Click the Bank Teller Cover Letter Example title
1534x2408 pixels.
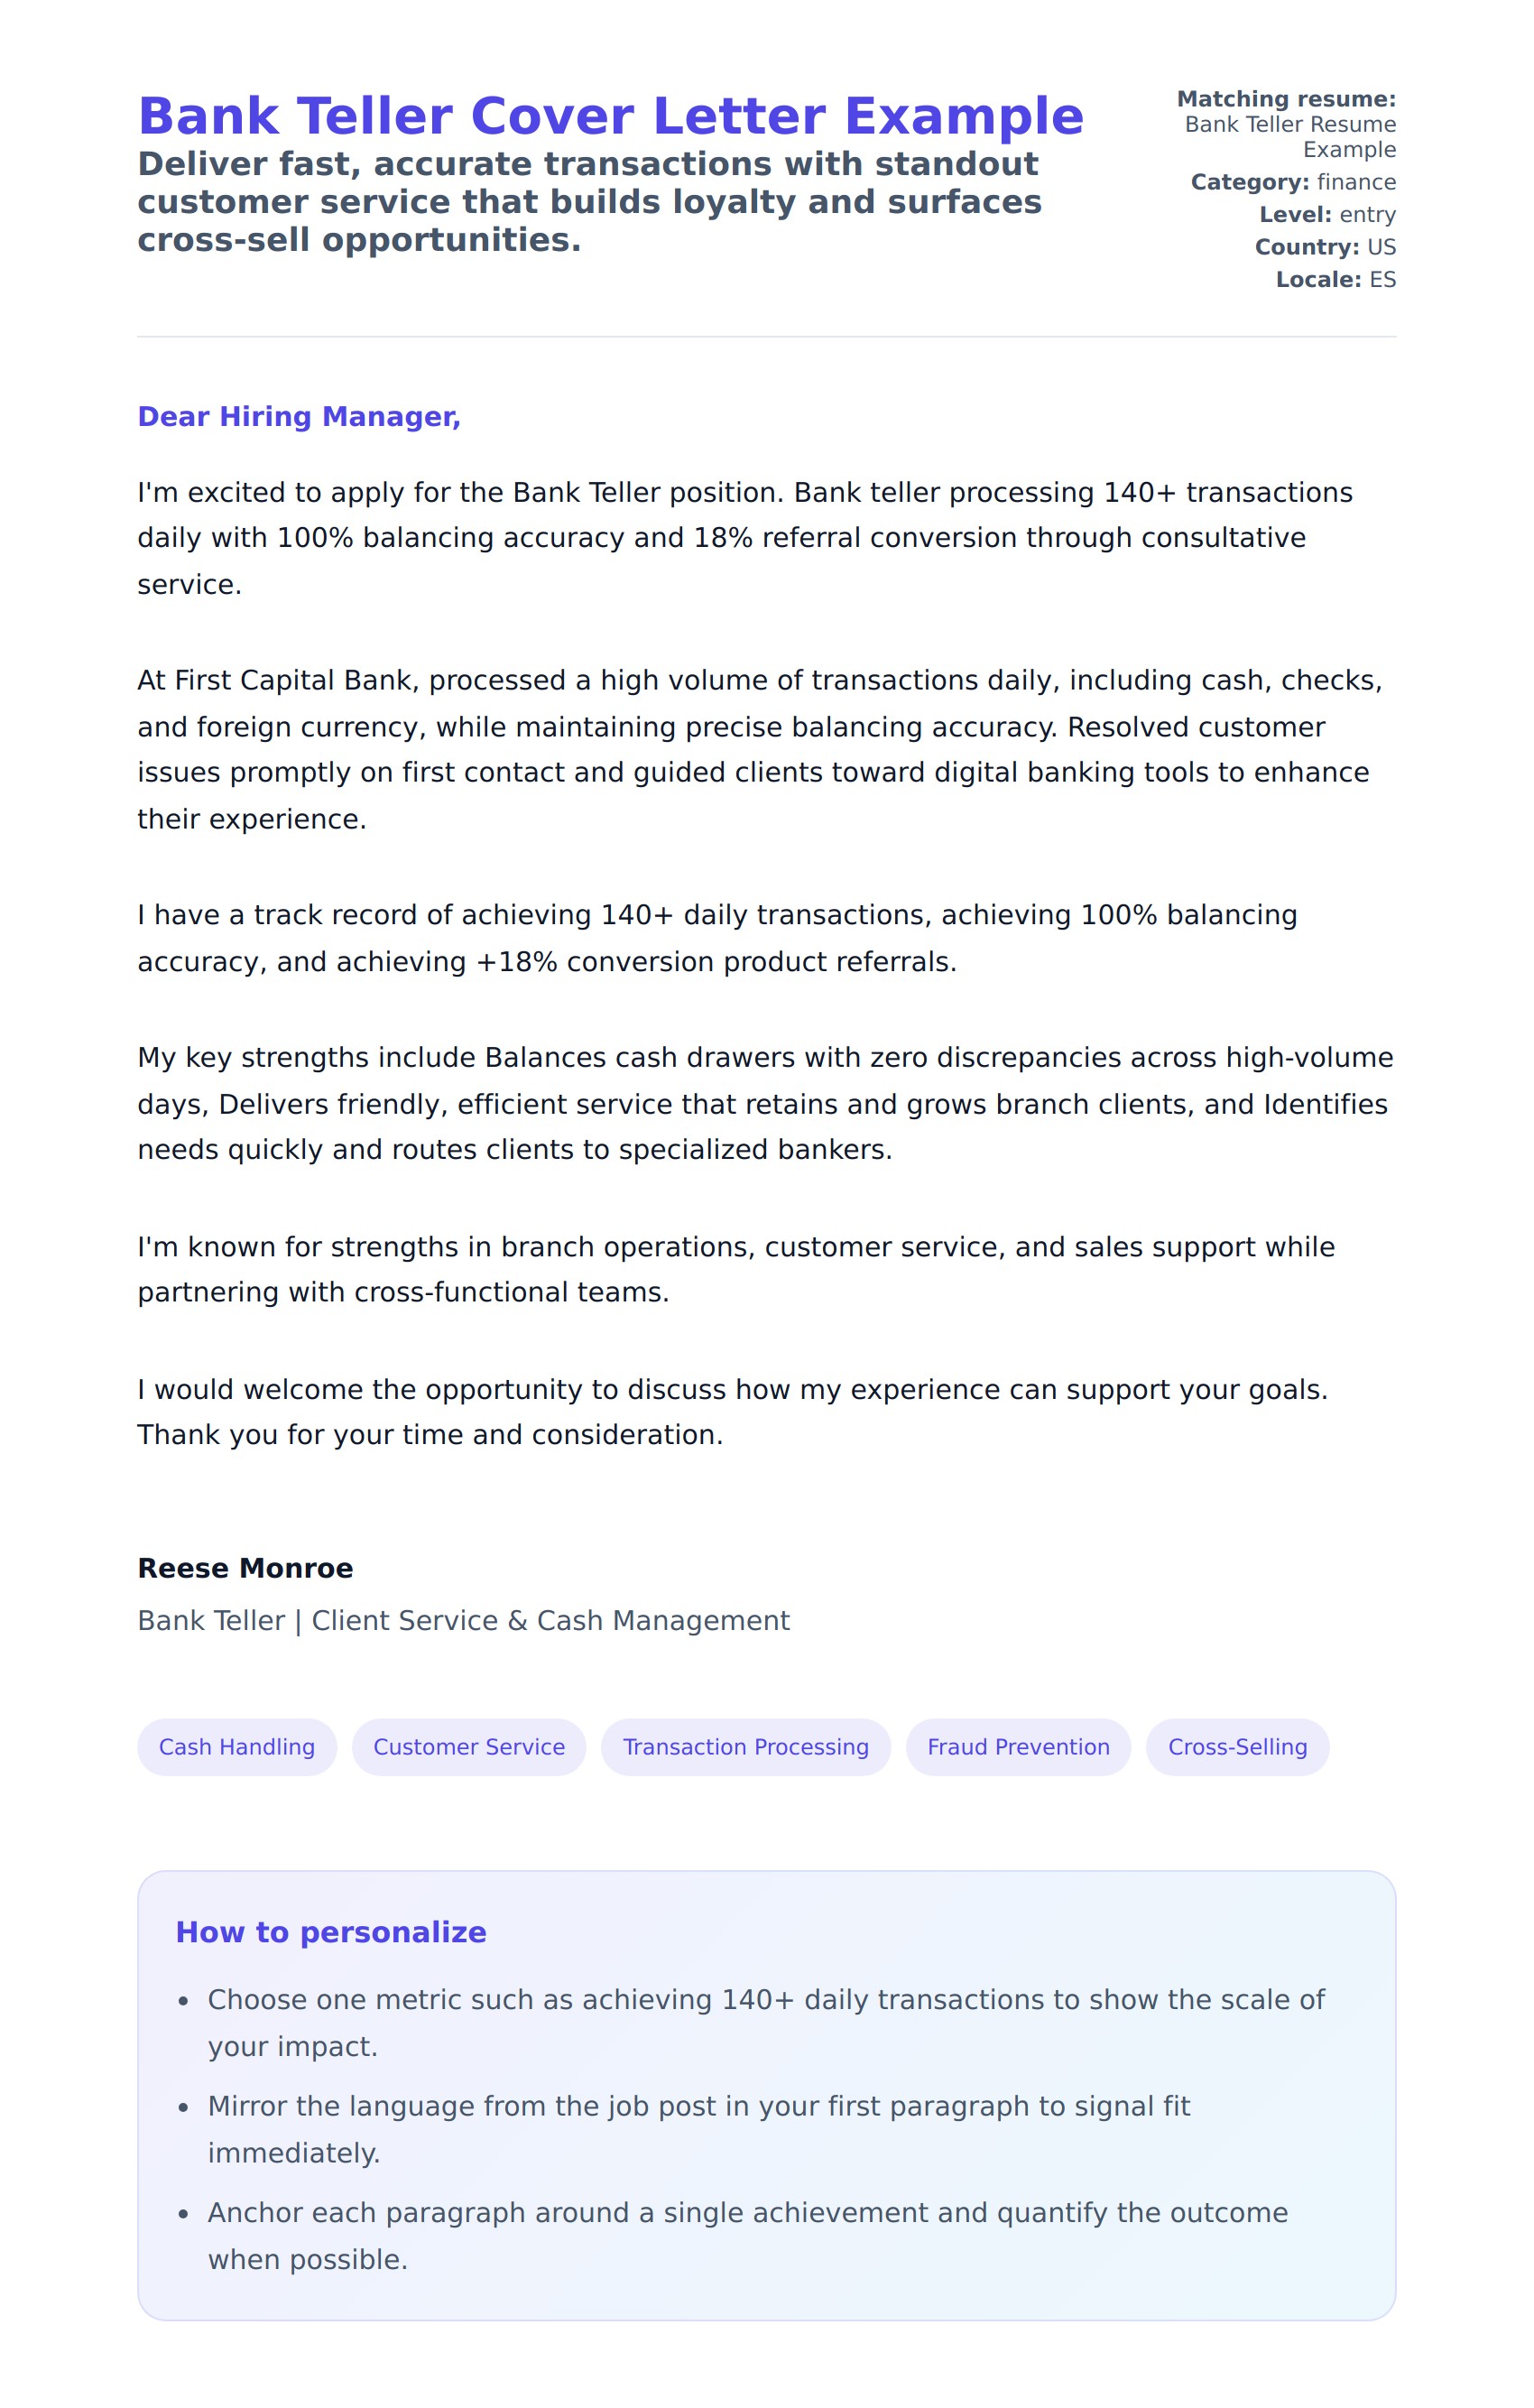pyautogui.click(x=610, y=116)
